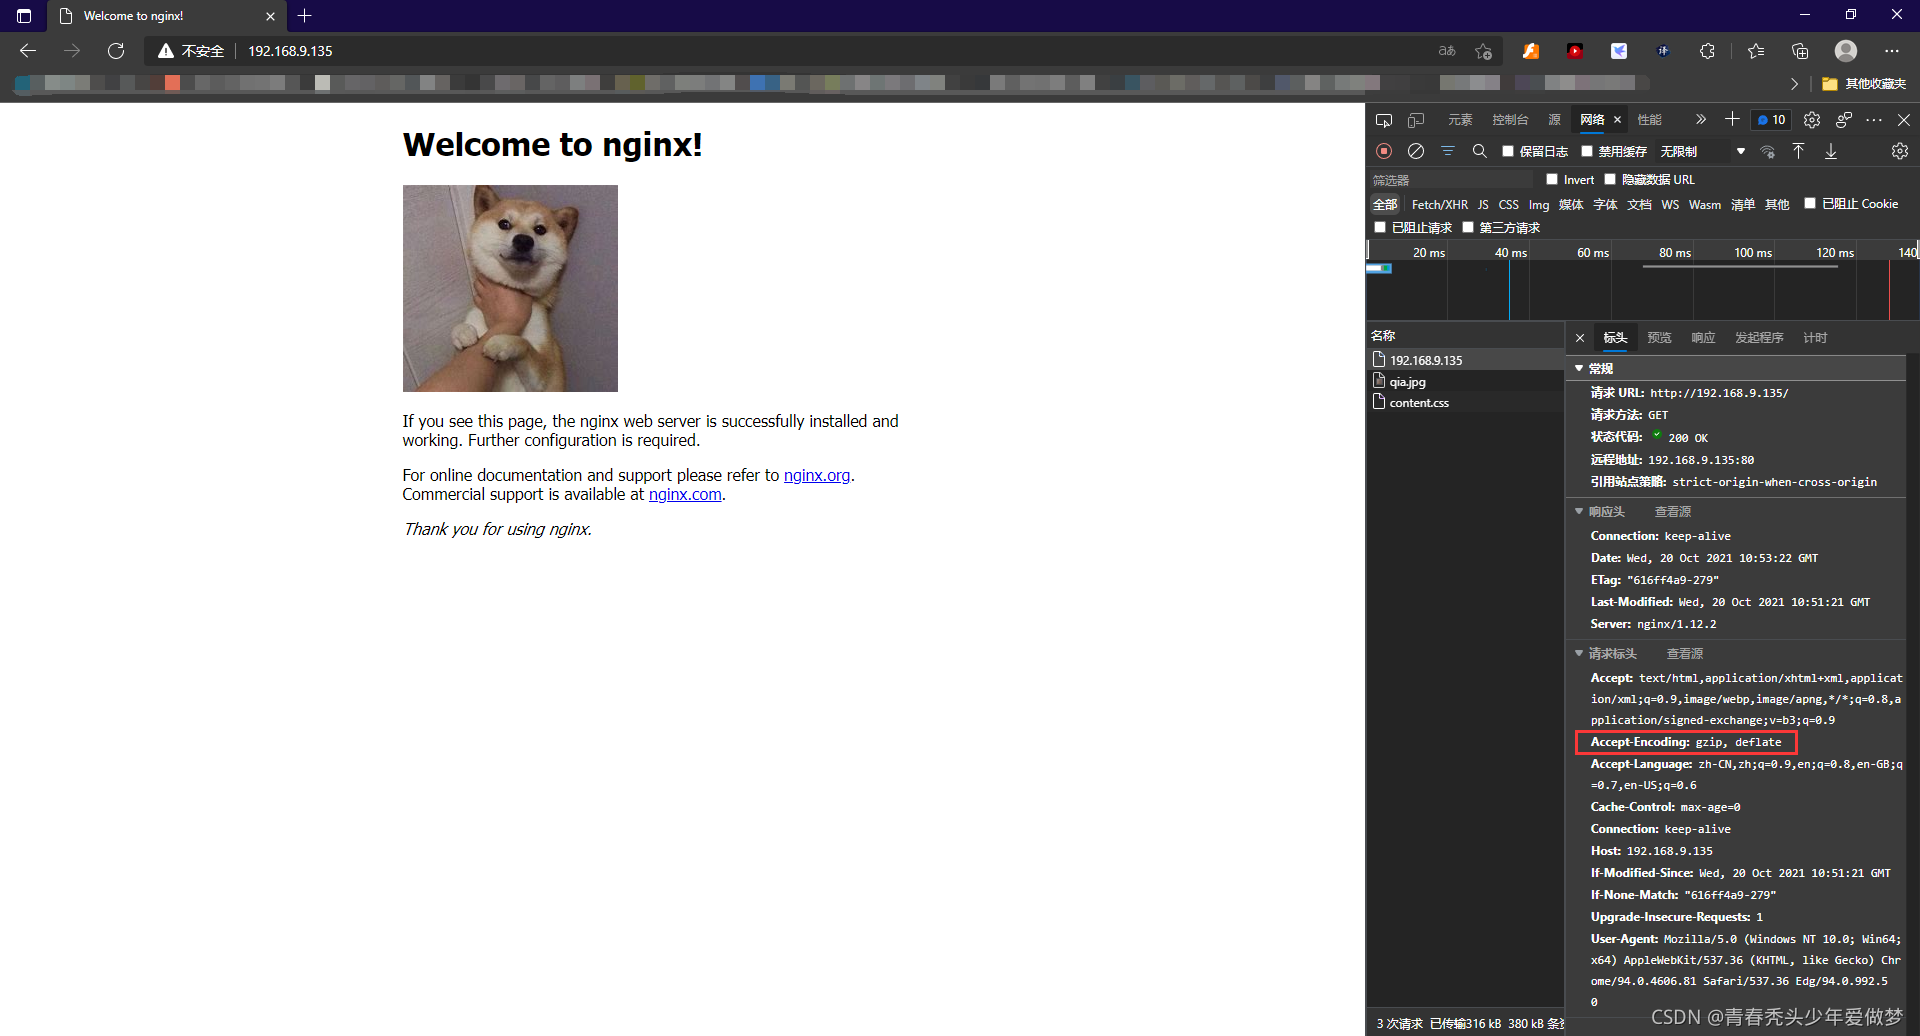This screenshot has height=1036, width=1920.
Task: Click the inspect element picker icon
Action: (x=1384, y=120)
